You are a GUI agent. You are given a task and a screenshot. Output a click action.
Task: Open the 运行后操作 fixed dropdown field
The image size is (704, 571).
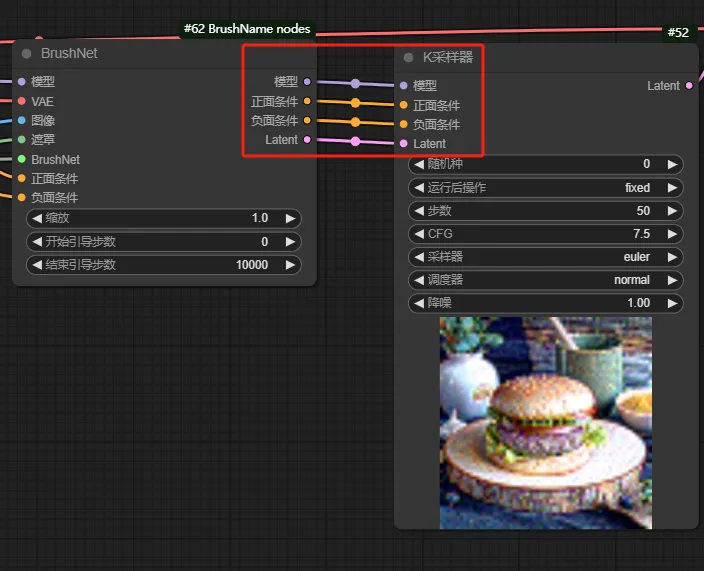click(x=546, y=188)
